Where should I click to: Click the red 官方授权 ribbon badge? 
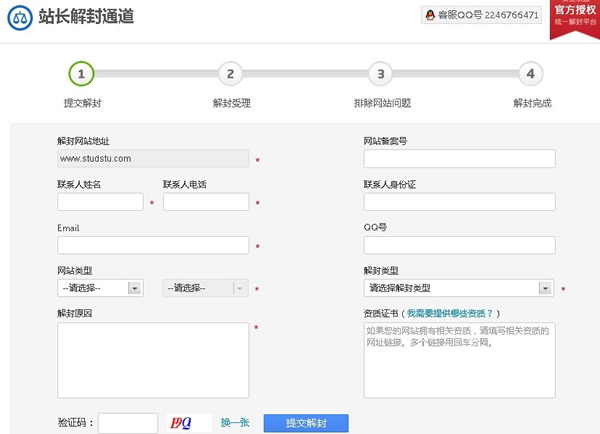point(574,16)
